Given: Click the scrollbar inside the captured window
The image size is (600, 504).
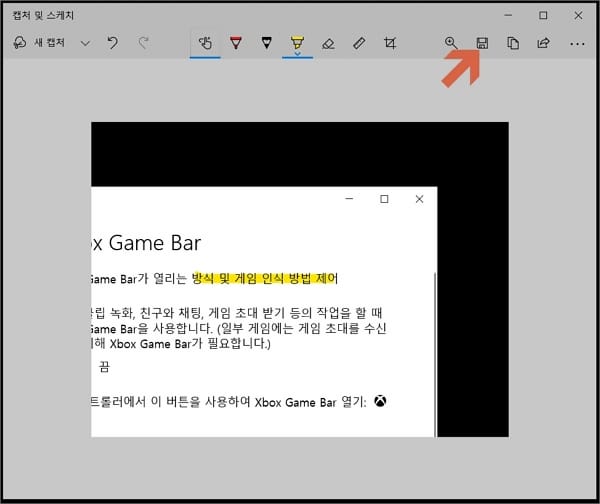Looking at the screenshot, I should point(435,354).
